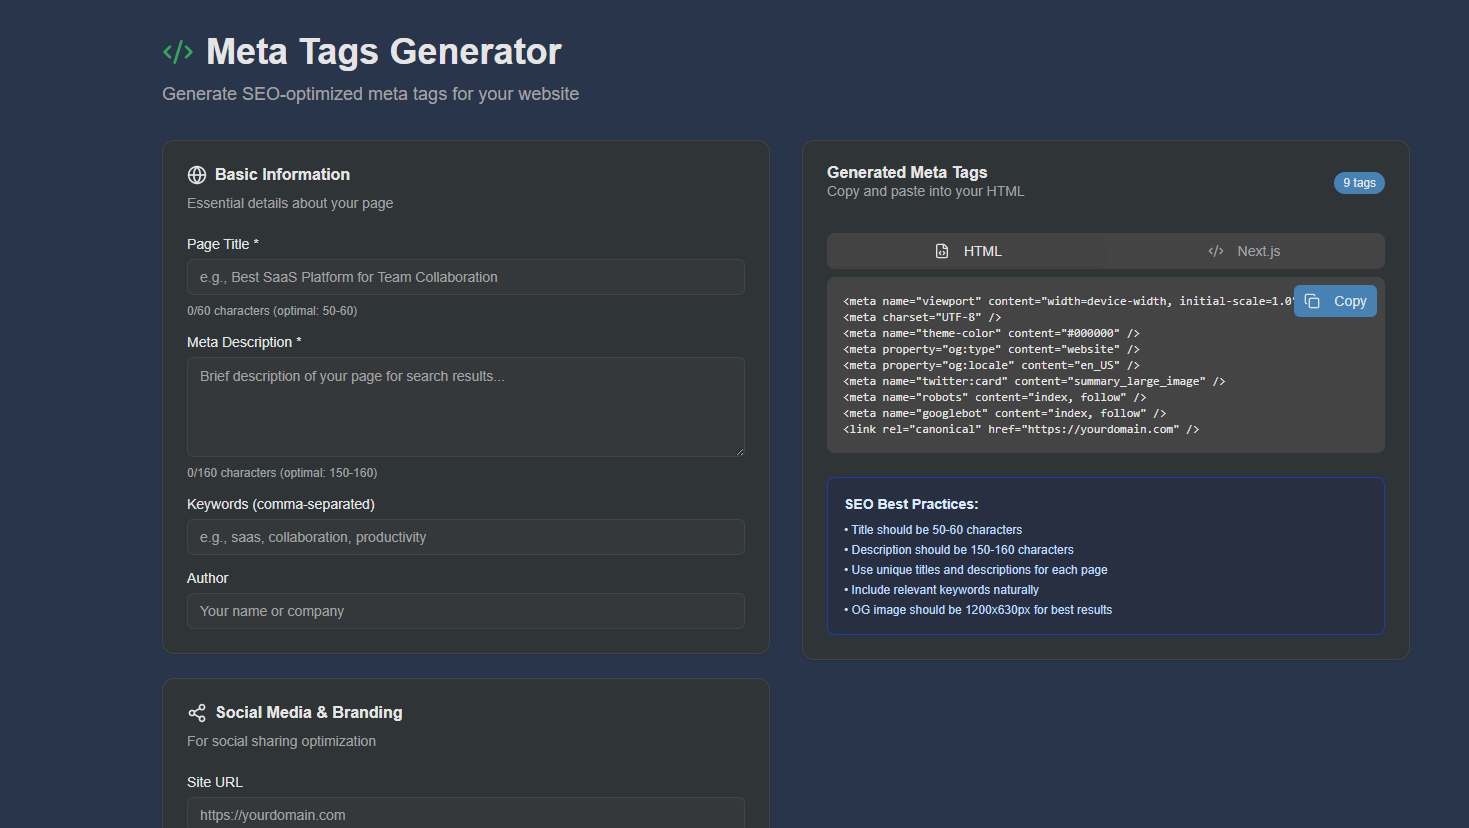Focus the Site URL input field
This screenshot has width=1469, height=828.
[x=466, y=813]
